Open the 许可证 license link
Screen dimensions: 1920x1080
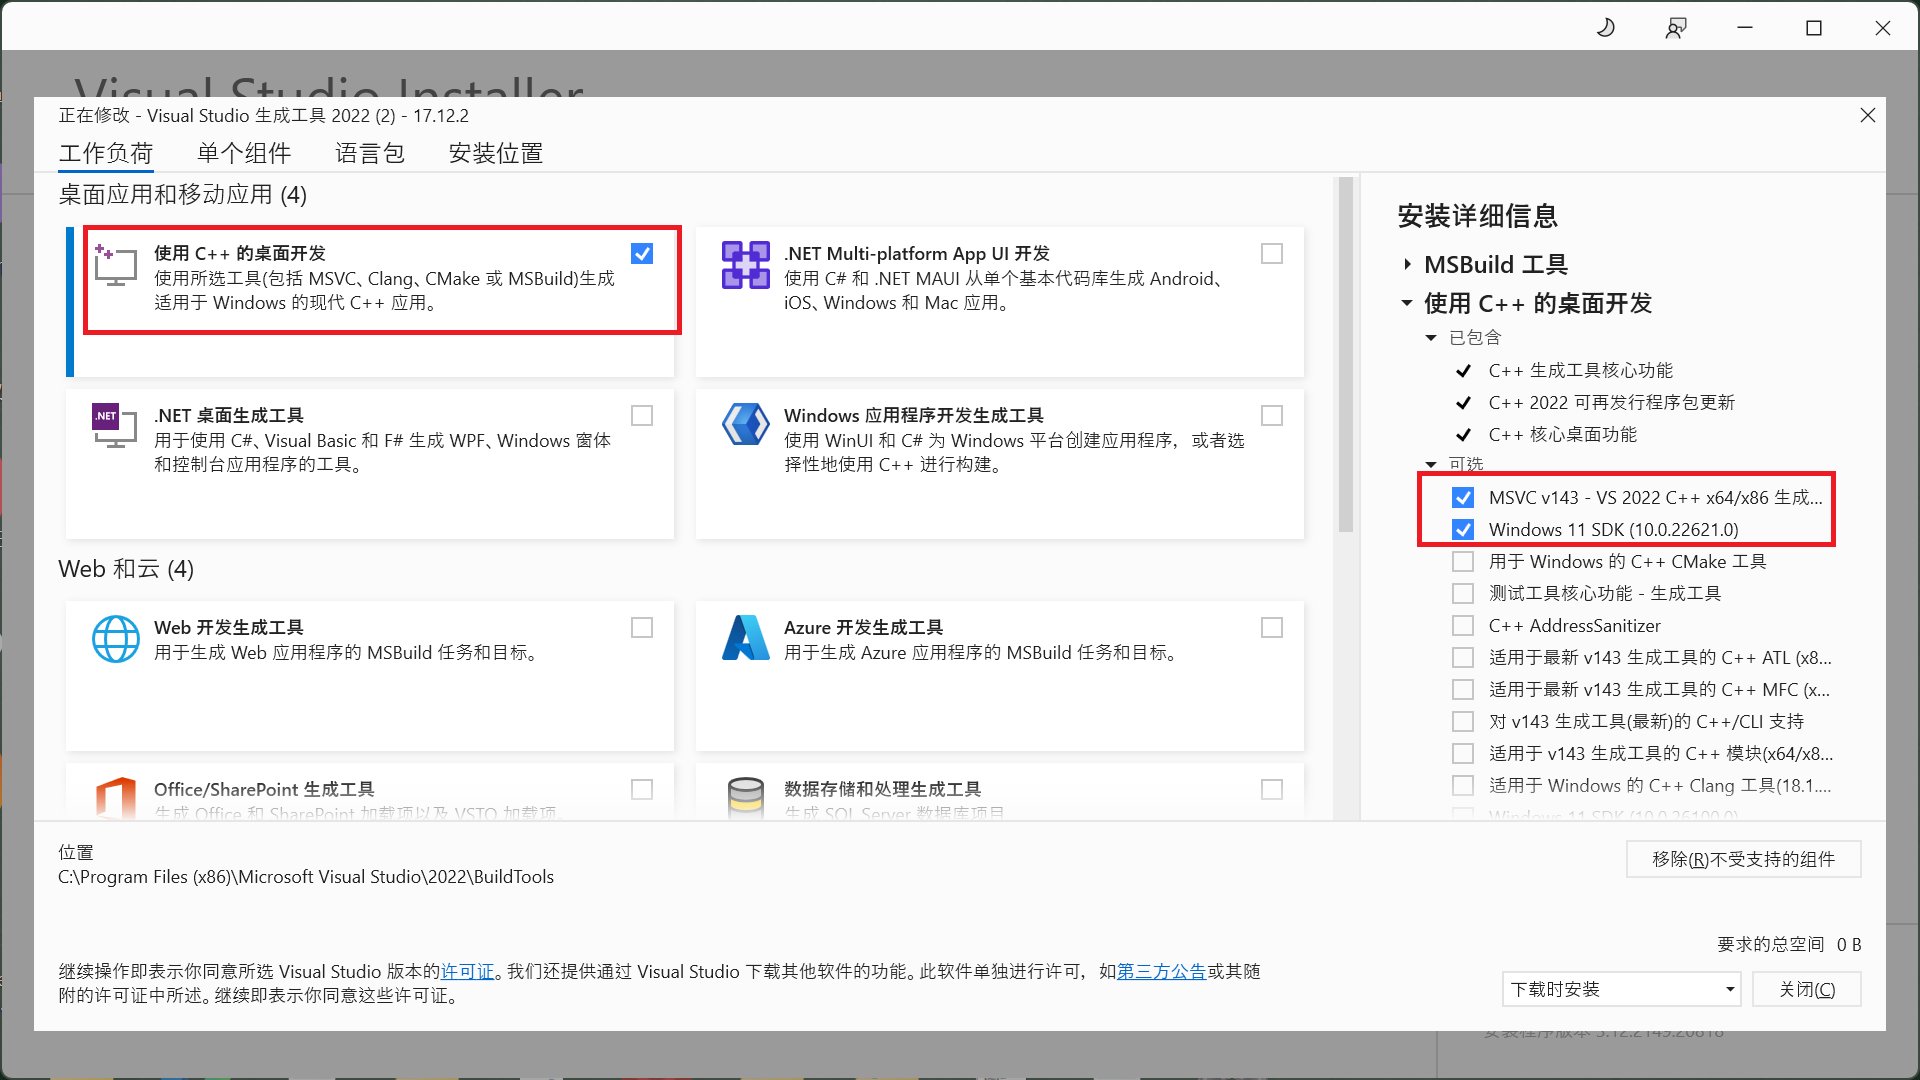tap(467, 972)
